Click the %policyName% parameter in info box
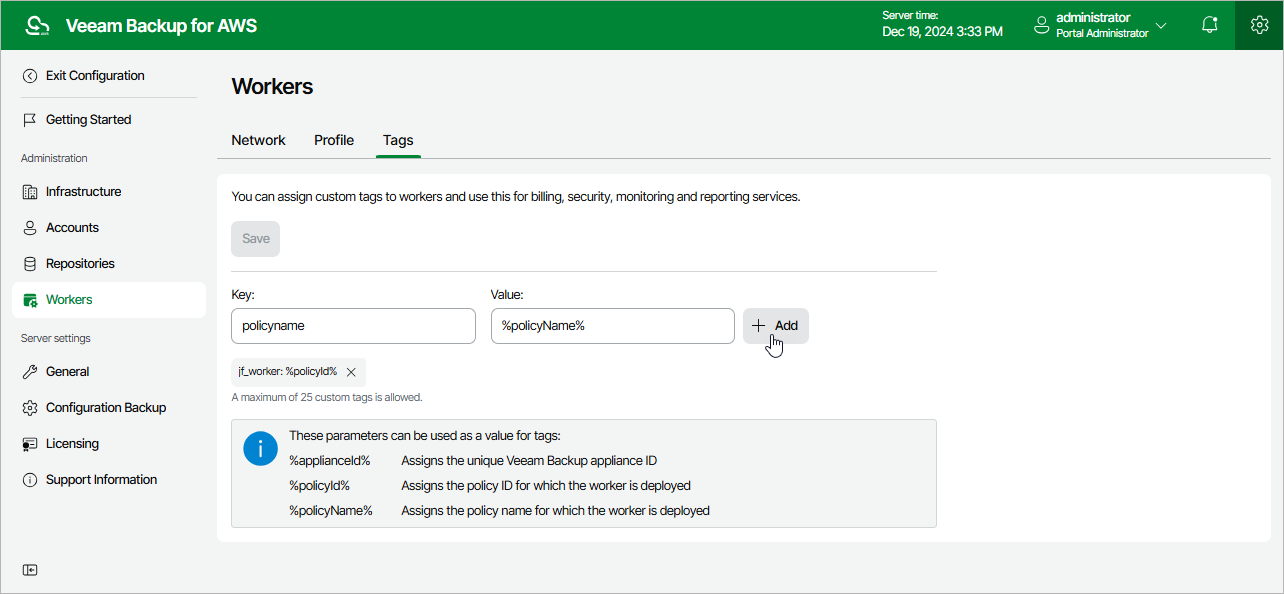 (x=331, y=511)
